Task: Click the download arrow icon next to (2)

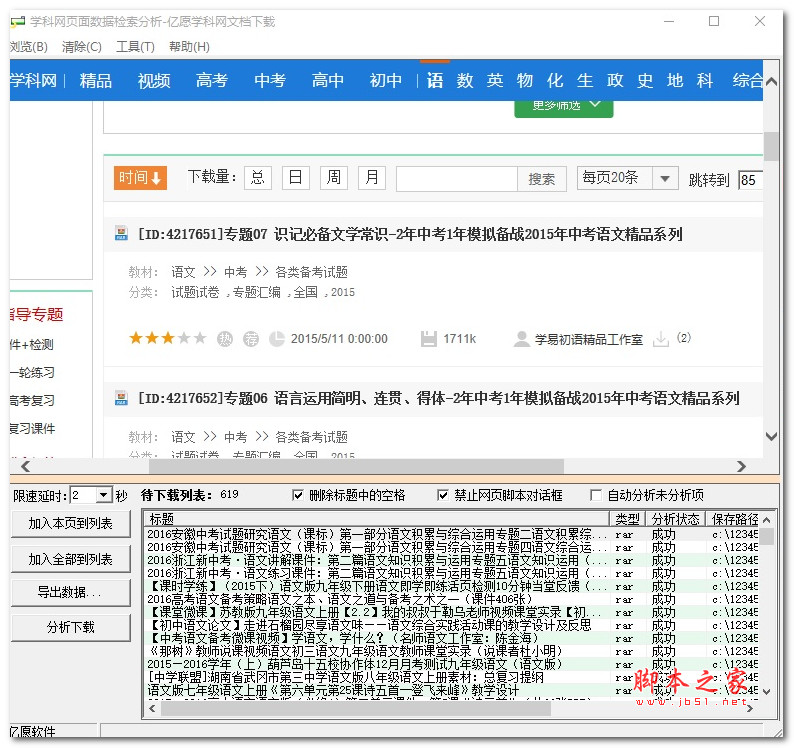Action: coord(661,339)
